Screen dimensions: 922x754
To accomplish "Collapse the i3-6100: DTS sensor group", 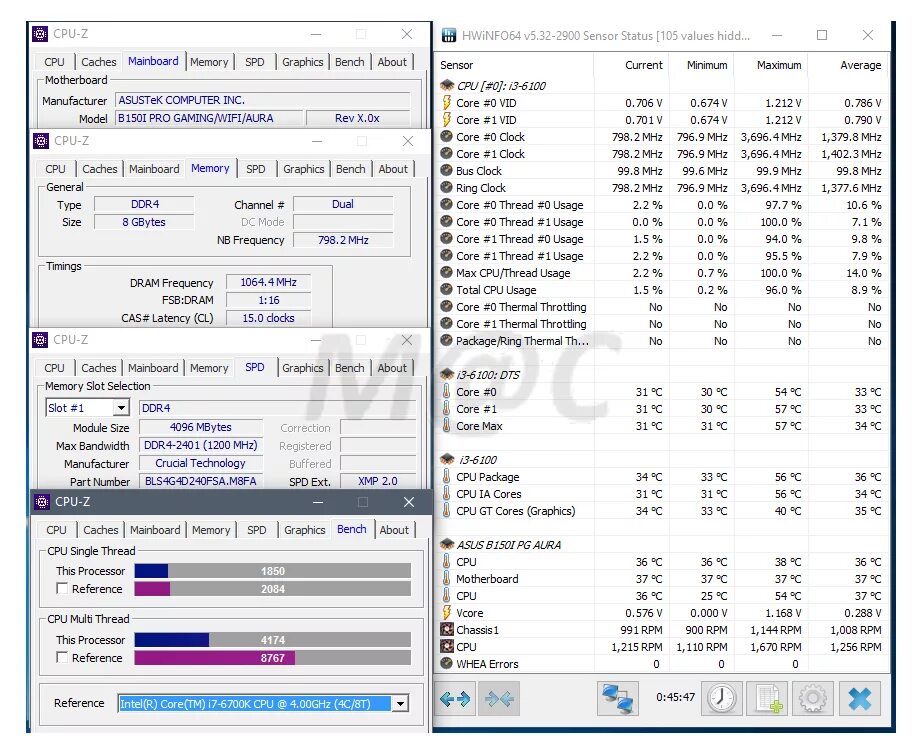I will point(447,375).
